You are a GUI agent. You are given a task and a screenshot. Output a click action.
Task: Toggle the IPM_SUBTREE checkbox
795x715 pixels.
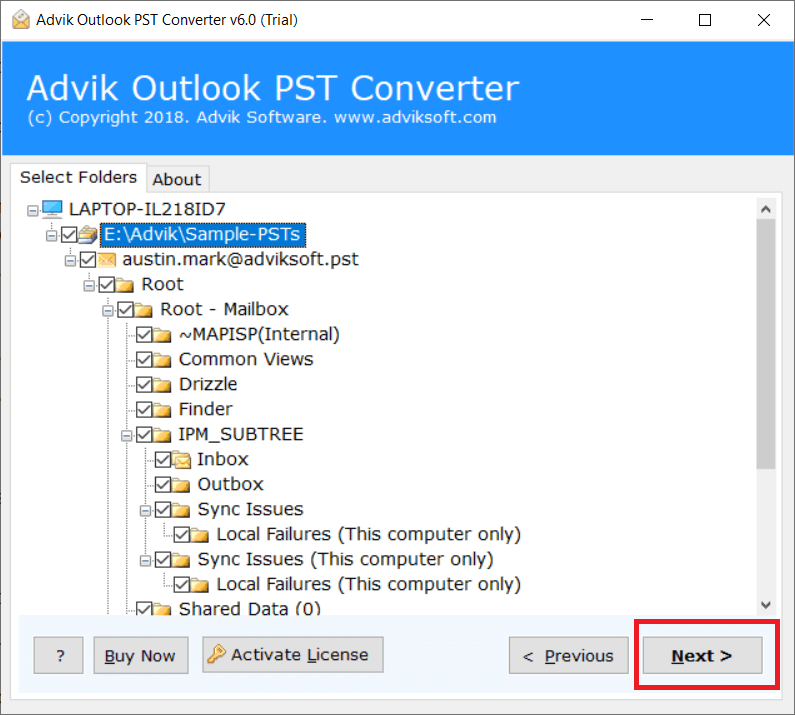144,435
